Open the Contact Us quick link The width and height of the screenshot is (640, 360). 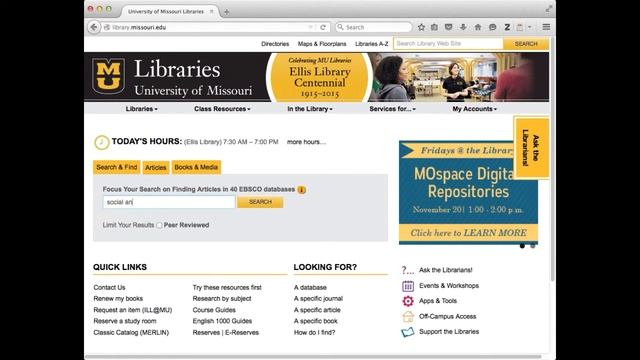(x=109, y=287)
